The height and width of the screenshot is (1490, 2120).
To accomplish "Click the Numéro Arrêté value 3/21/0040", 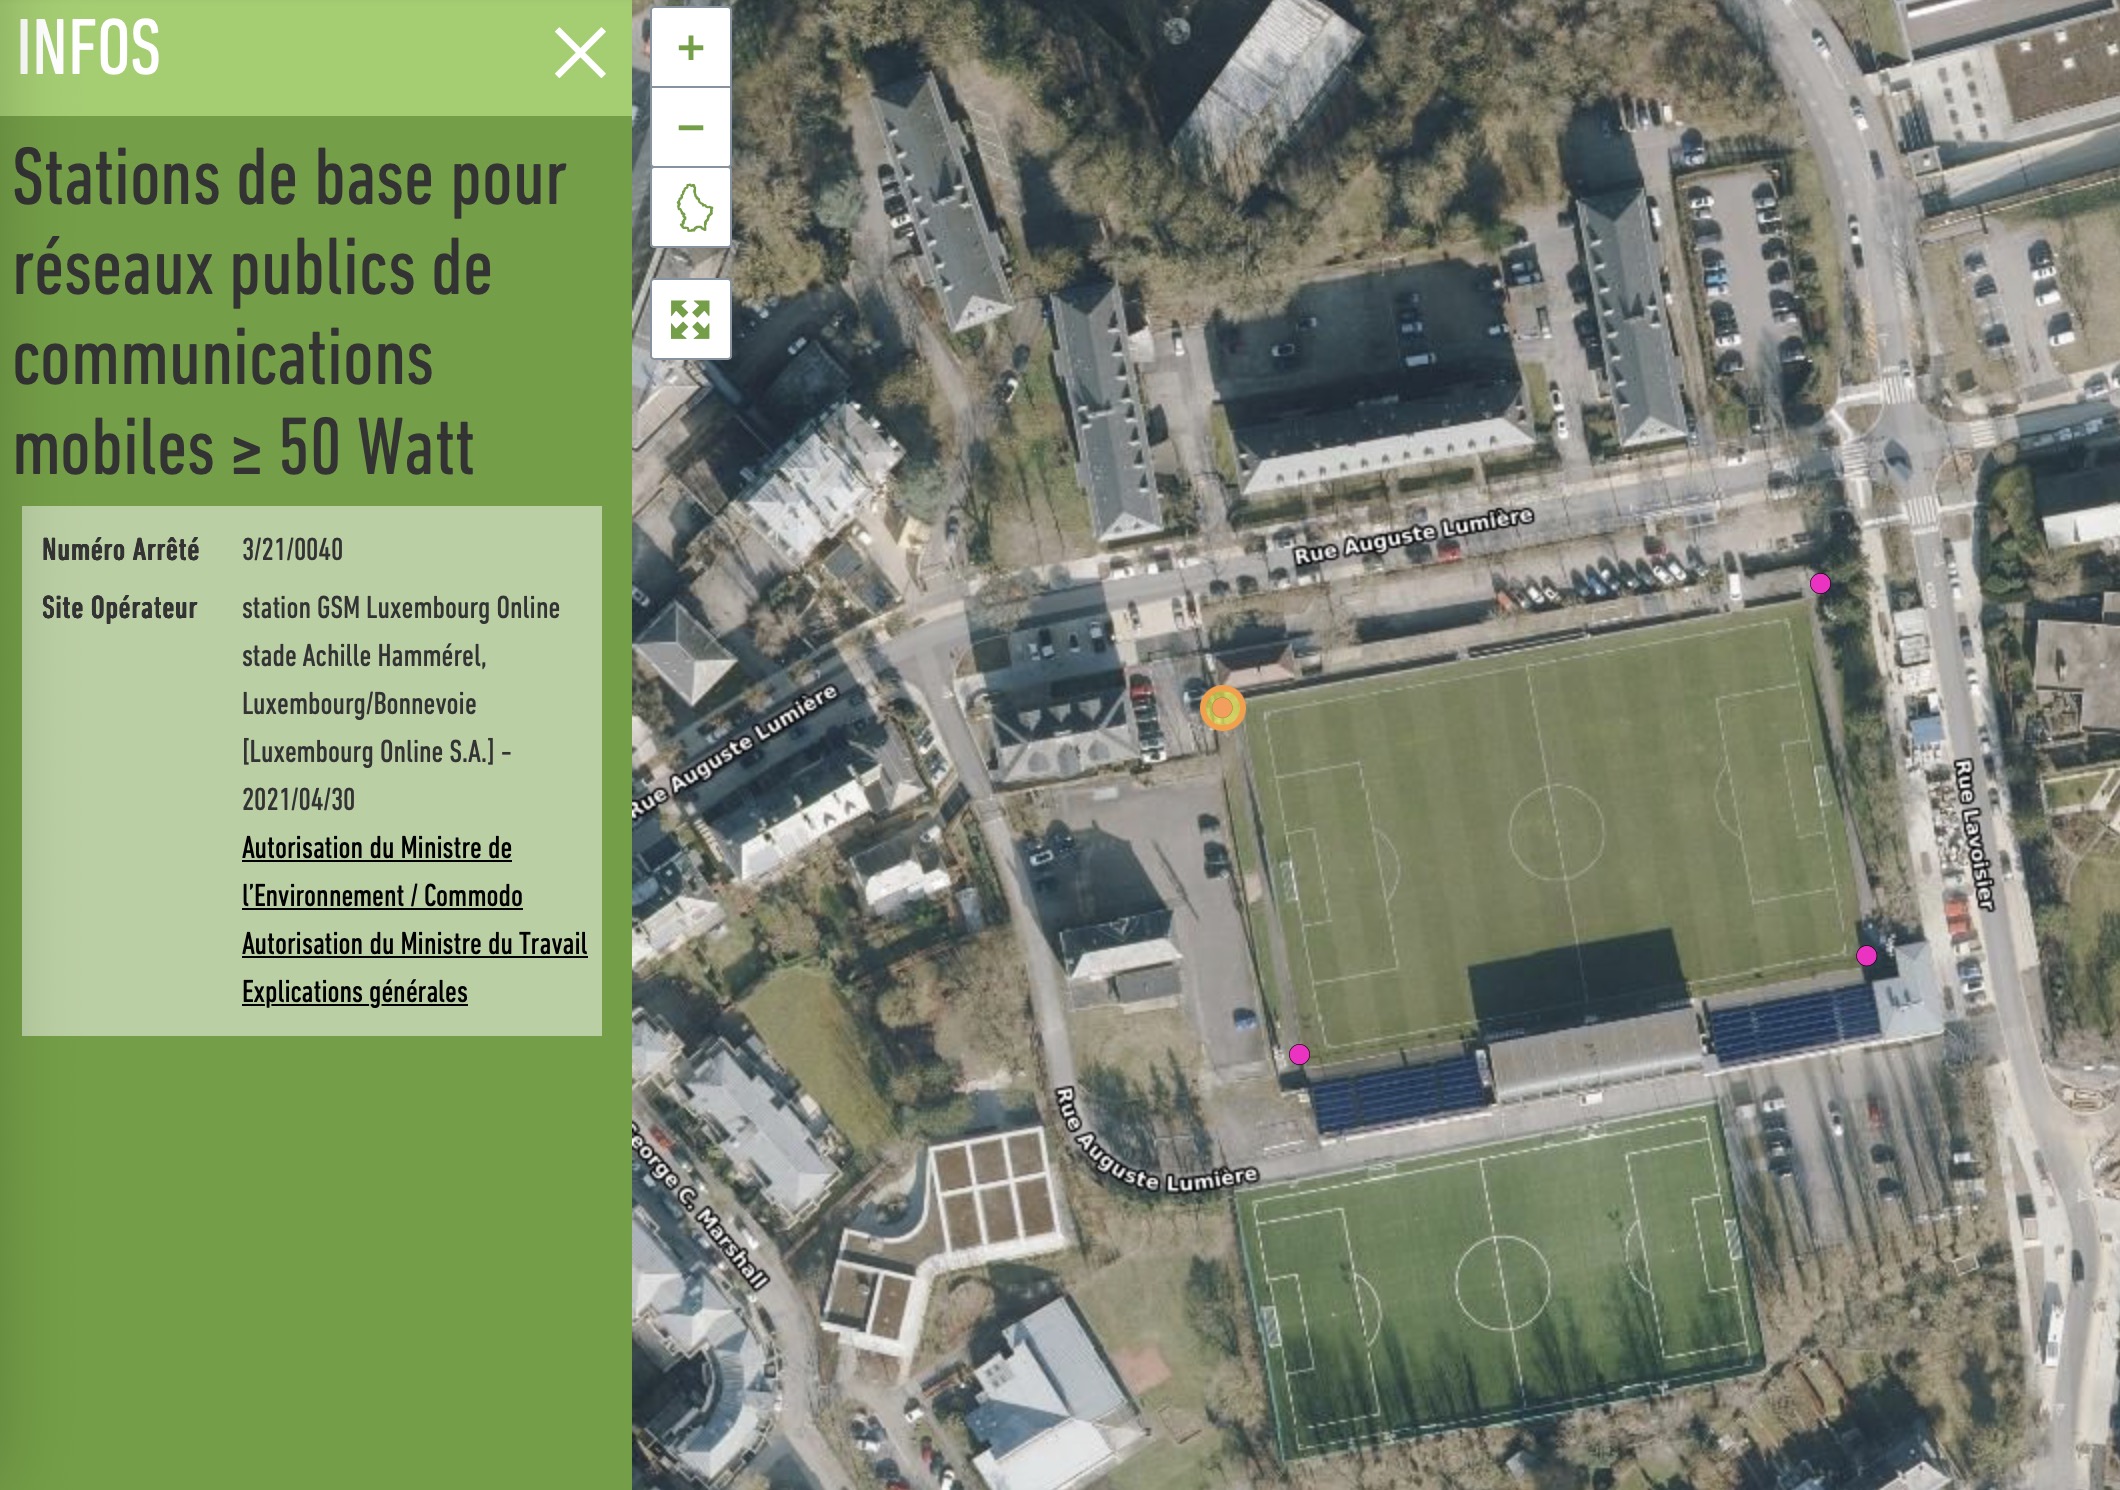I will [292, 550].
